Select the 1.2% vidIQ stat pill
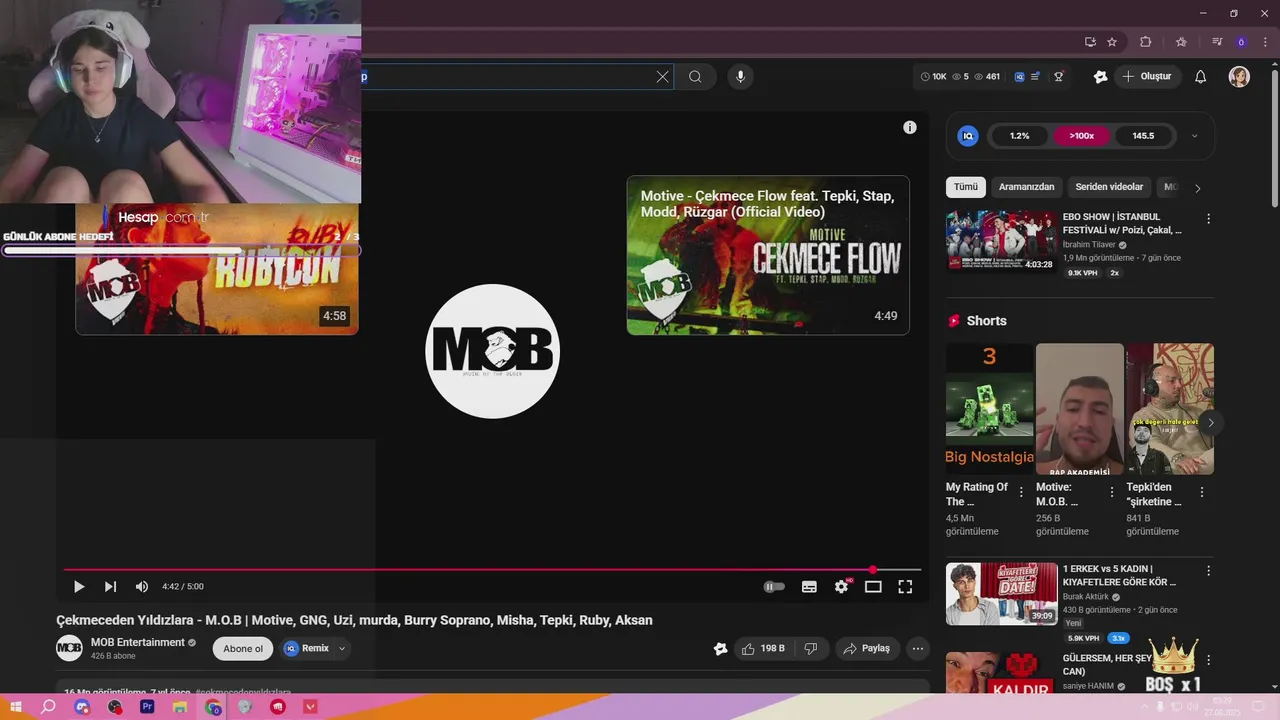Image resolution: width=1280 pixels, height=720 pixels. tap(1019, 136)
